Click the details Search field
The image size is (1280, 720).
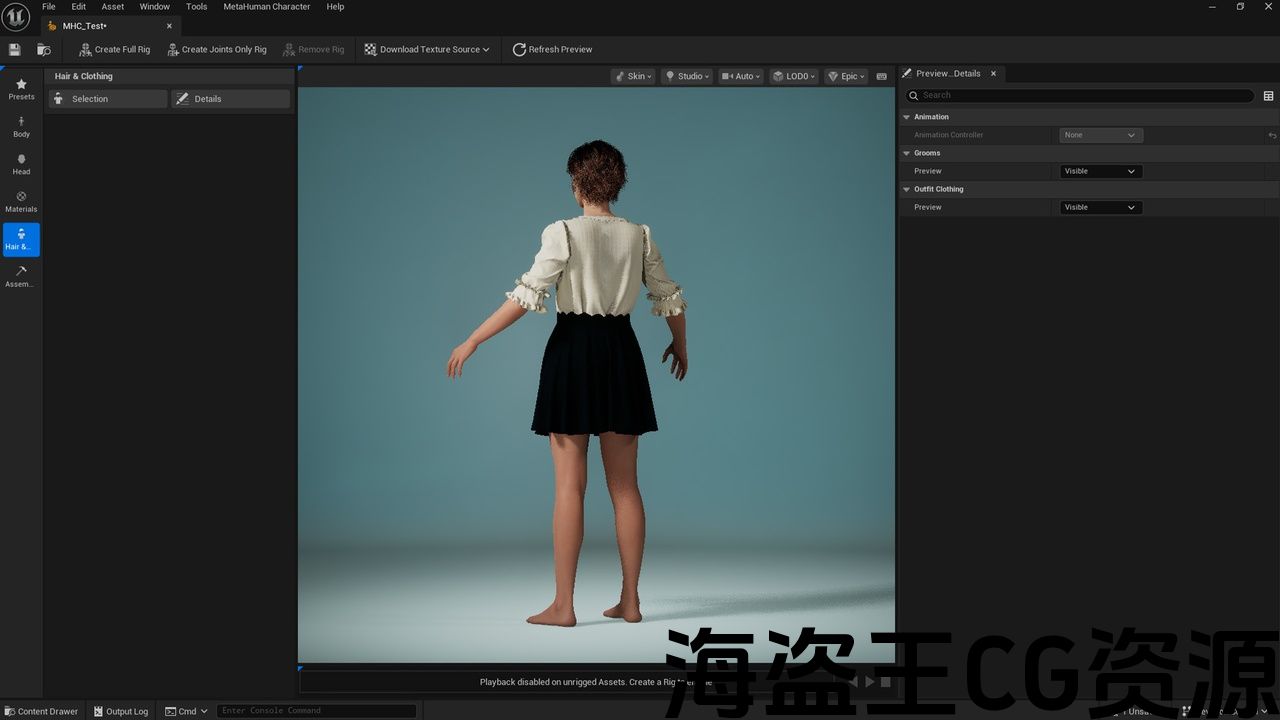coord(1079,96)
